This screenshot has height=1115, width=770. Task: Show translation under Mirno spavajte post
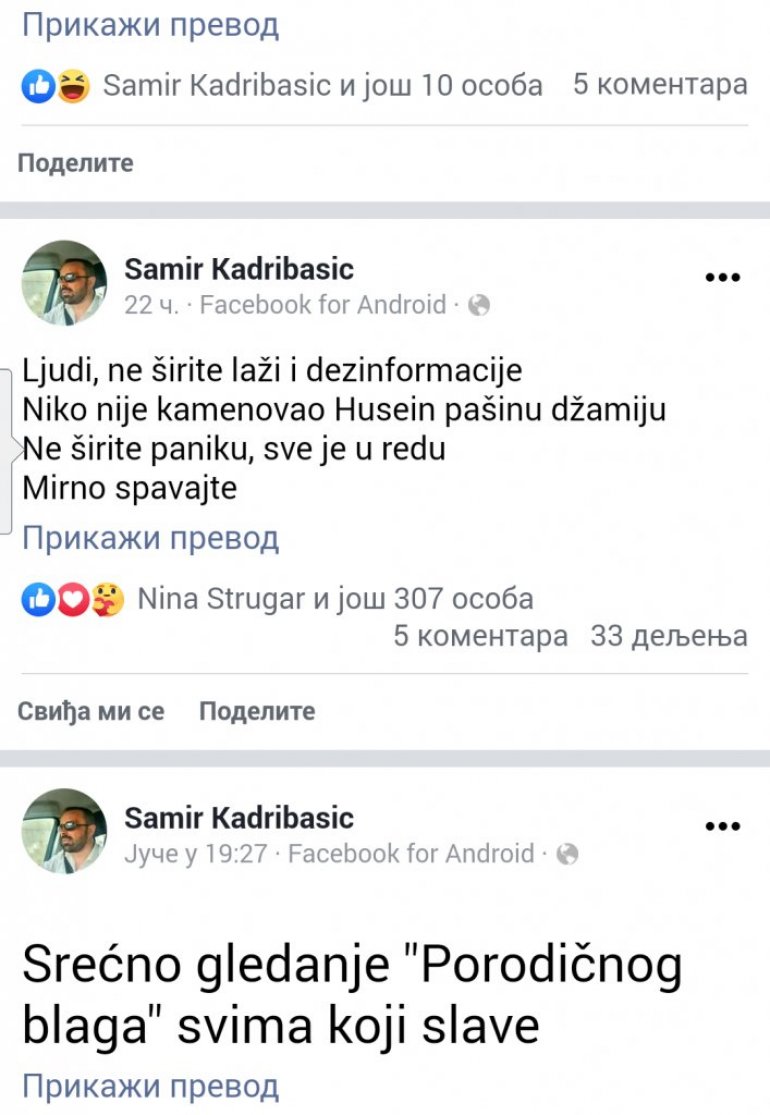pyautogui.click(x=150, y=539)
